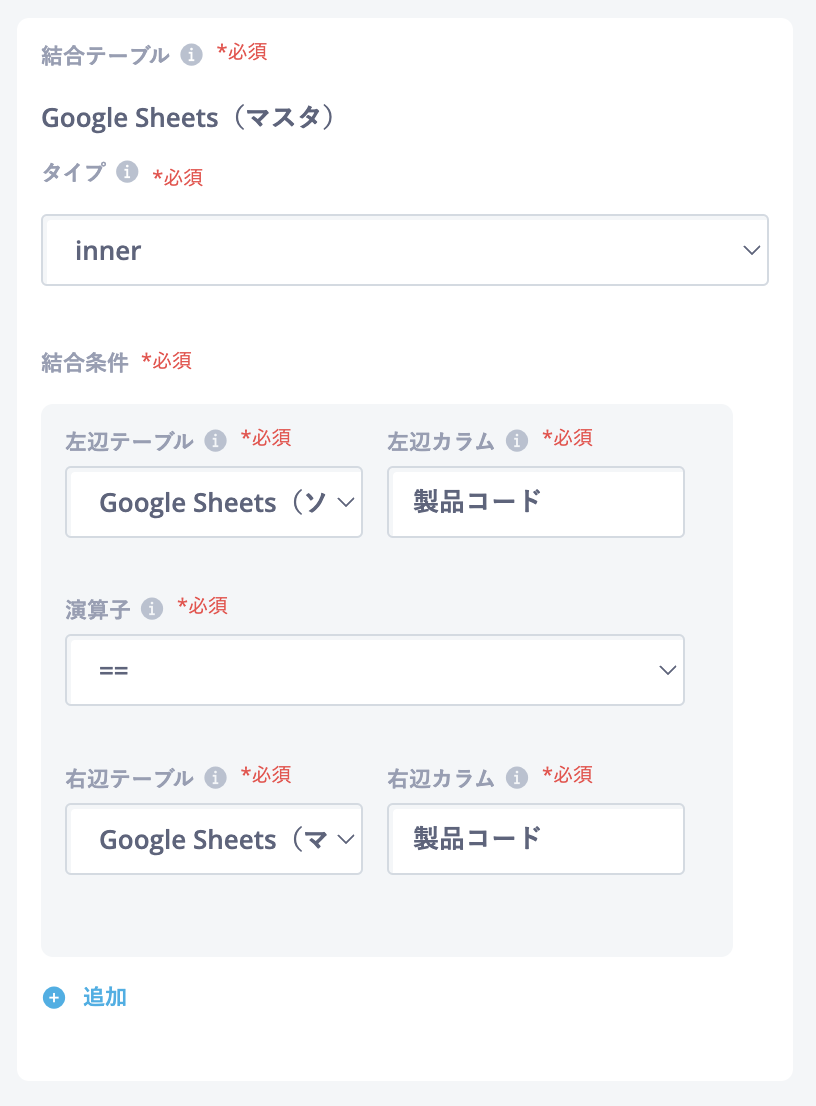The height and width of the screenshot is (1106, 816).
Task: Click the 結合テーブル field label
Action: 105,55
